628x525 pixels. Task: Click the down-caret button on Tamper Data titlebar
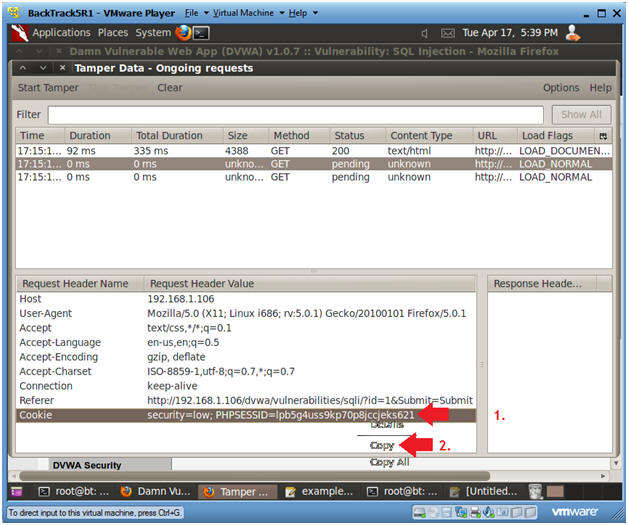point(43,68)
